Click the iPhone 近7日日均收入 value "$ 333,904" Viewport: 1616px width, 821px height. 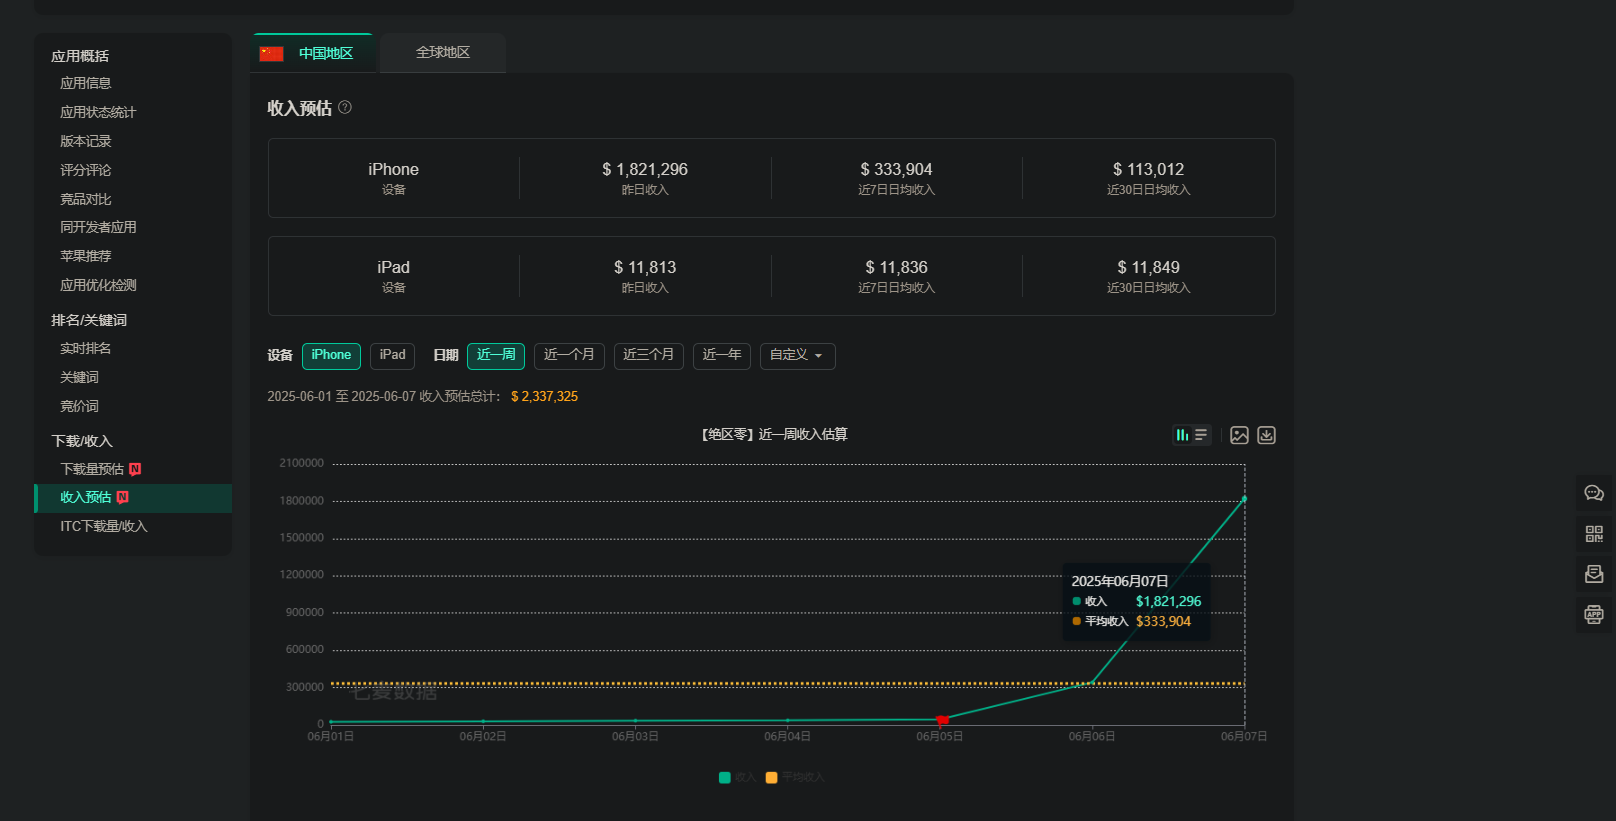point(896,170)
